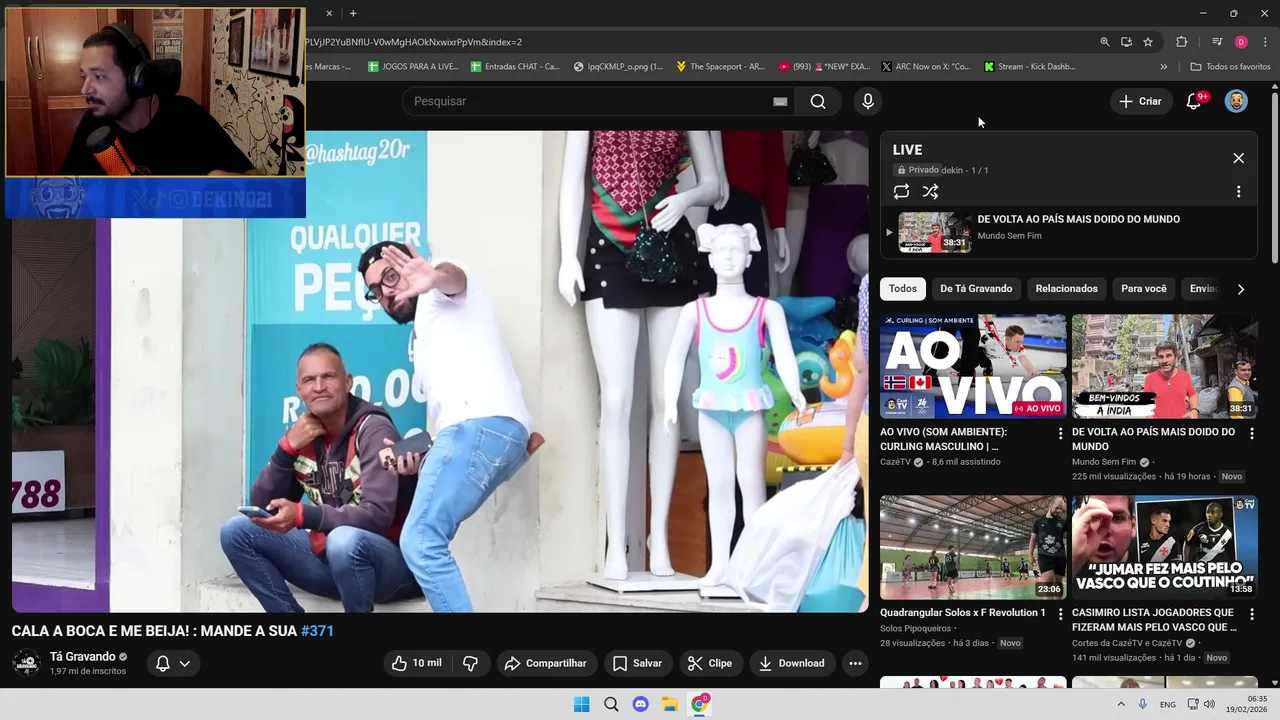Open the Tá Gravando channel name link
This screenshot has width=1280, height=720.
point(82,657)
